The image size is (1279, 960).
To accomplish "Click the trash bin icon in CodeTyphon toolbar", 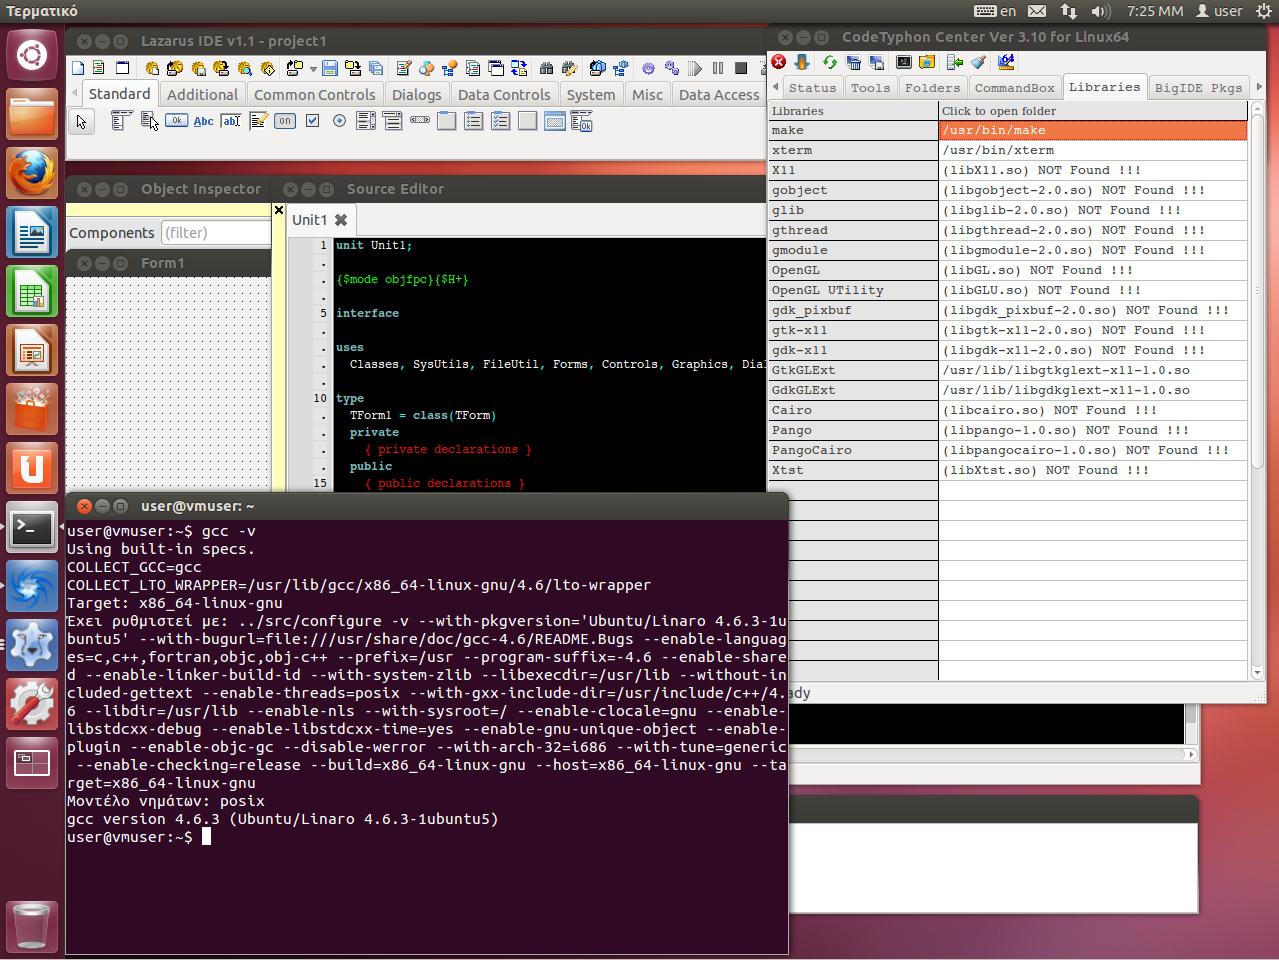I will click(x=854, y=63).
